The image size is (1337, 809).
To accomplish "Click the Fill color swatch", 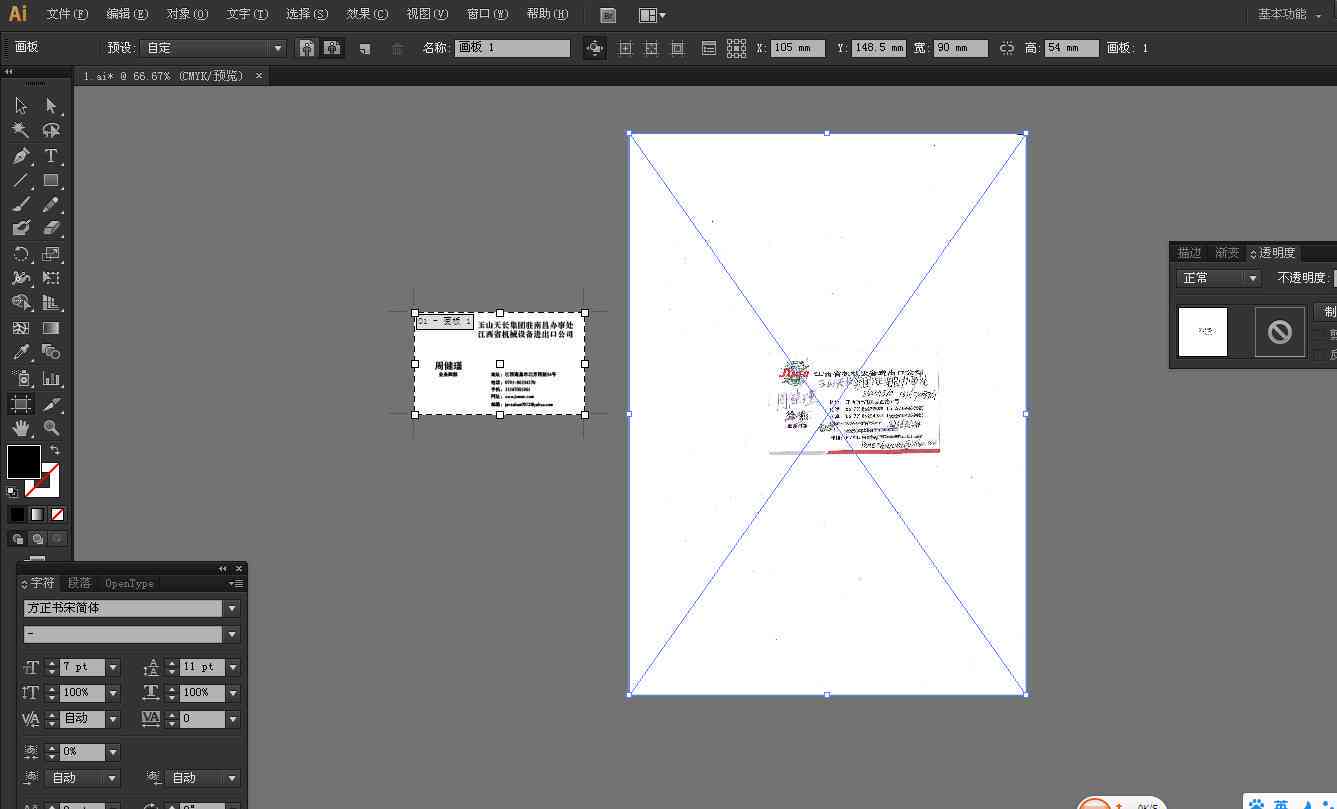I will pyautogui.click(x=24, y=462).
